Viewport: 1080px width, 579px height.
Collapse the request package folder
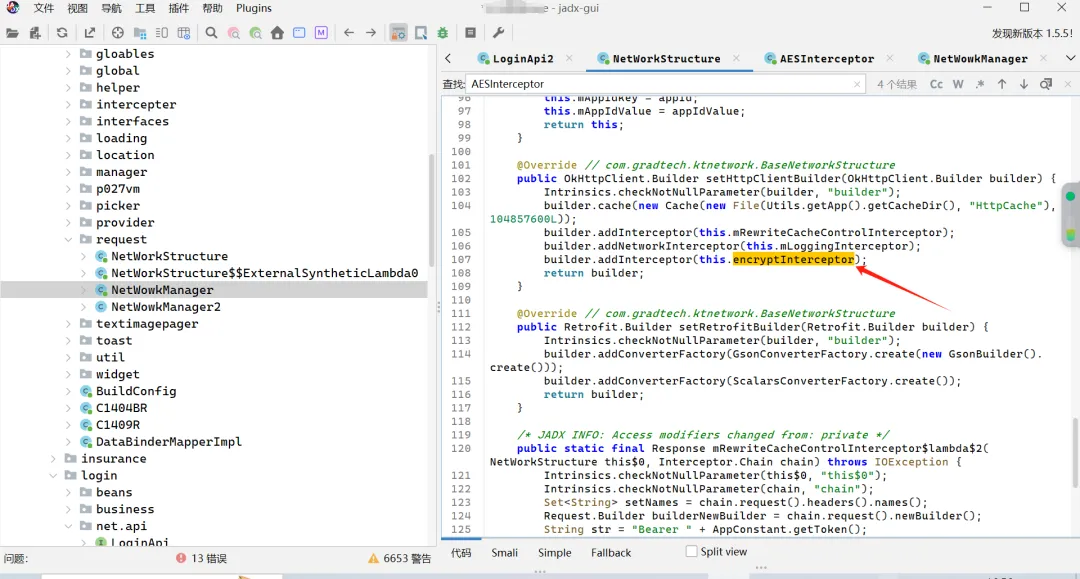tap(68, 240)
